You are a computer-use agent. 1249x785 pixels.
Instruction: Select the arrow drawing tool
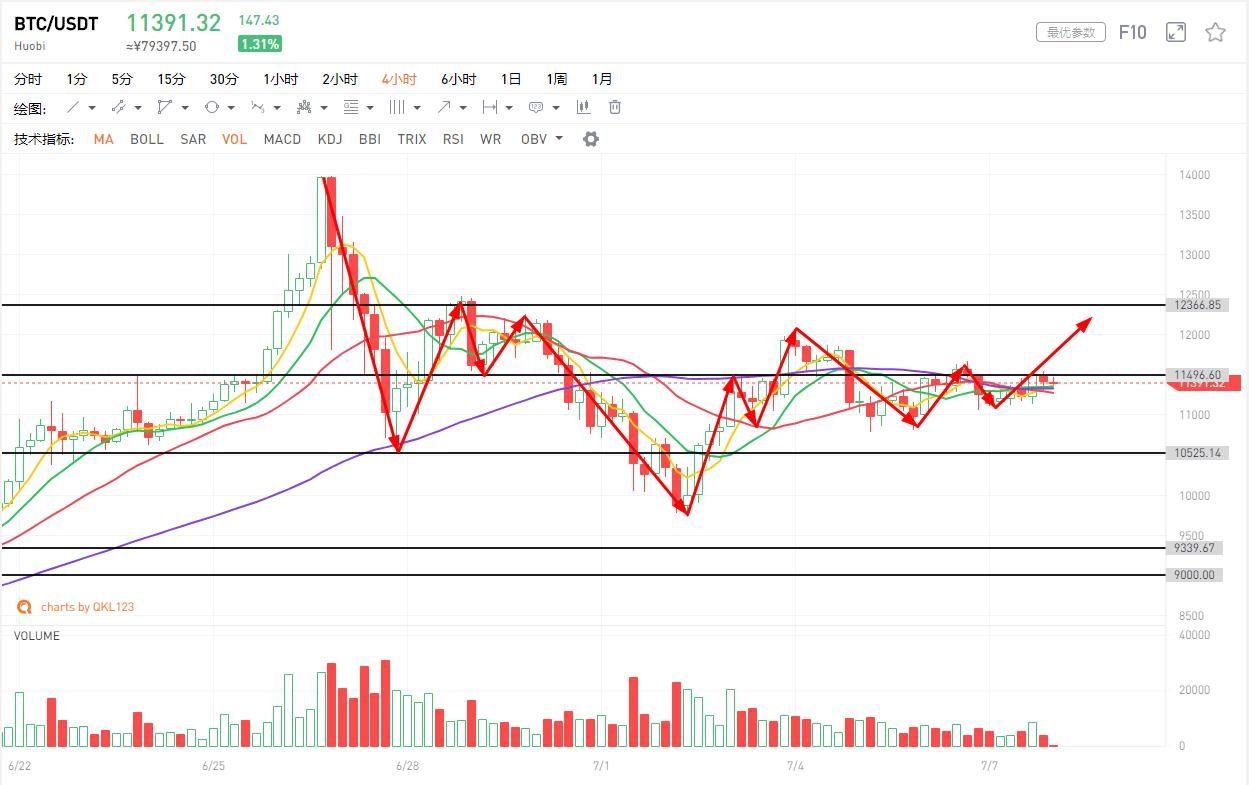tap(444, 107)
